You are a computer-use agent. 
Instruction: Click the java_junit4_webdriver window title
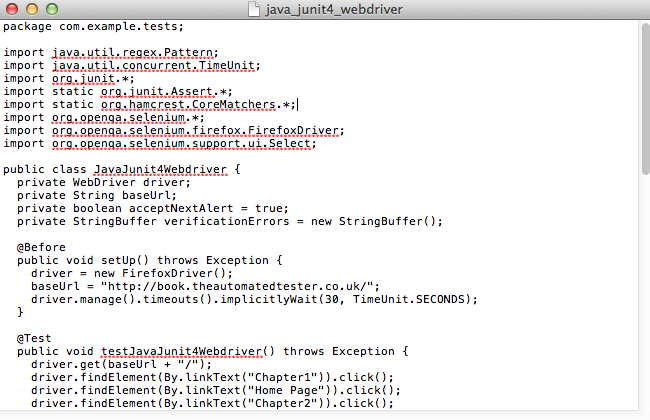pyautogui.click(x=334, y=10)
